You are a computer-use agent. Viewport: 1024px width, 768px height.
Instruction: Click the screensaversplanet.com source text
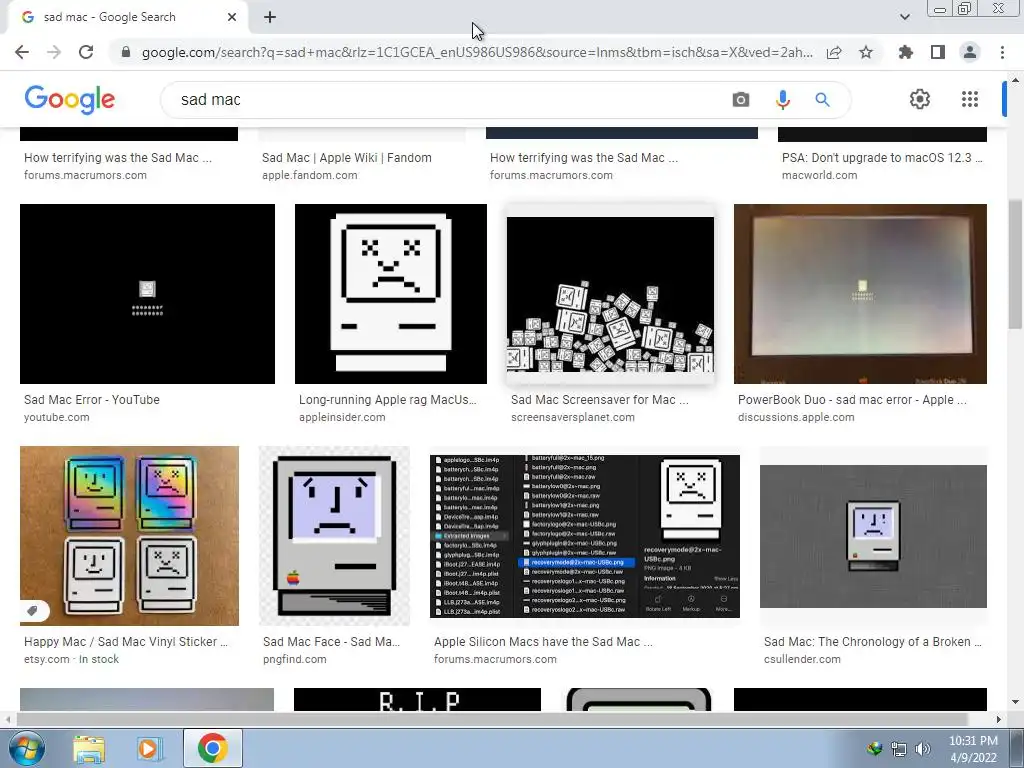pyautogui.click(x=573, y=417)
